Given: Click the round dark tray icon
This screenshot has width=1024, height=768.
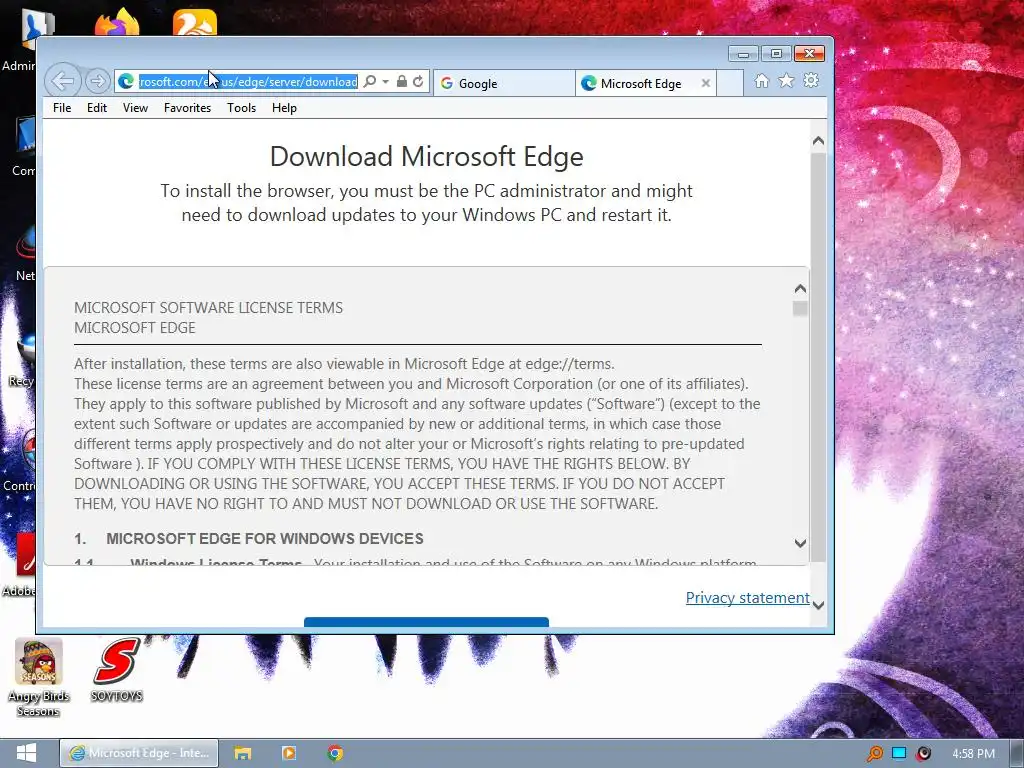Looking at the screenshot, I should [x=923, y=754].
